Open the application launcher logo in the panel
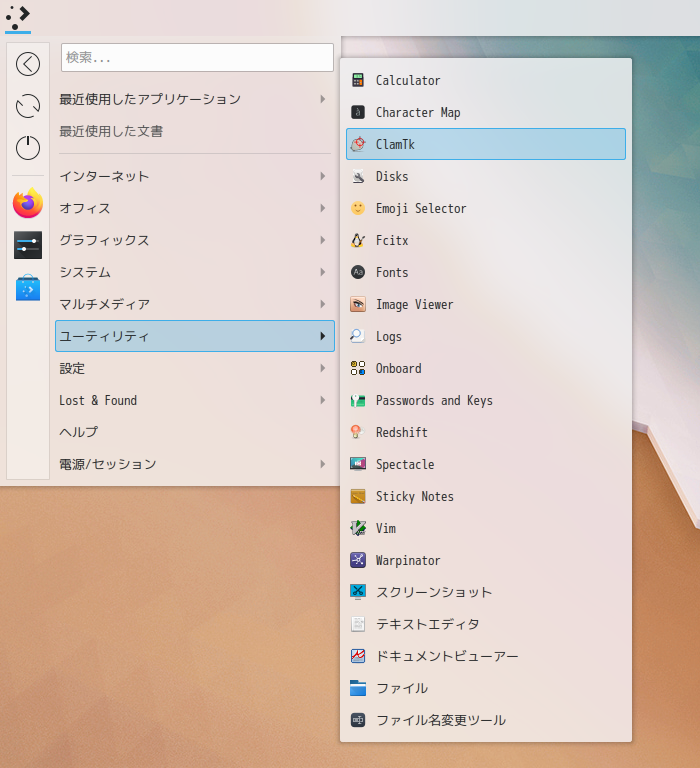The height and width of the screenshot is (768, 700). 18,18
